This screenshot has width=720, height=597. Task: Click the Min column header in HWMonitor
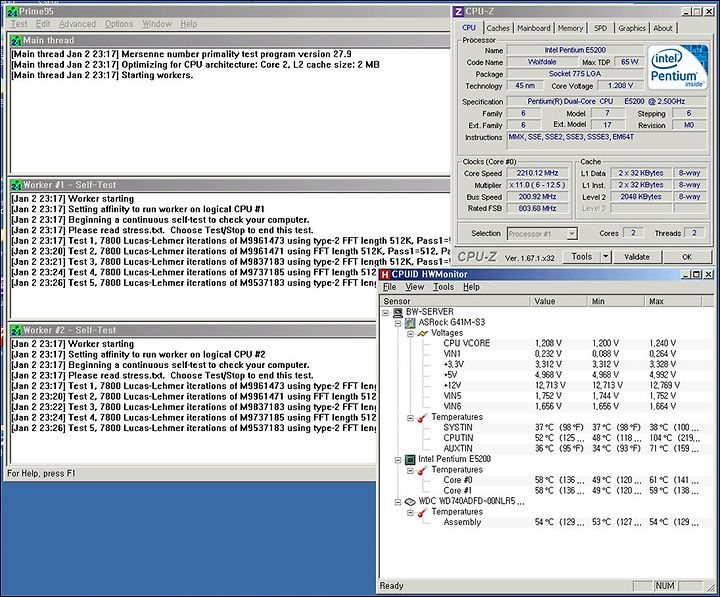point(616,301)
